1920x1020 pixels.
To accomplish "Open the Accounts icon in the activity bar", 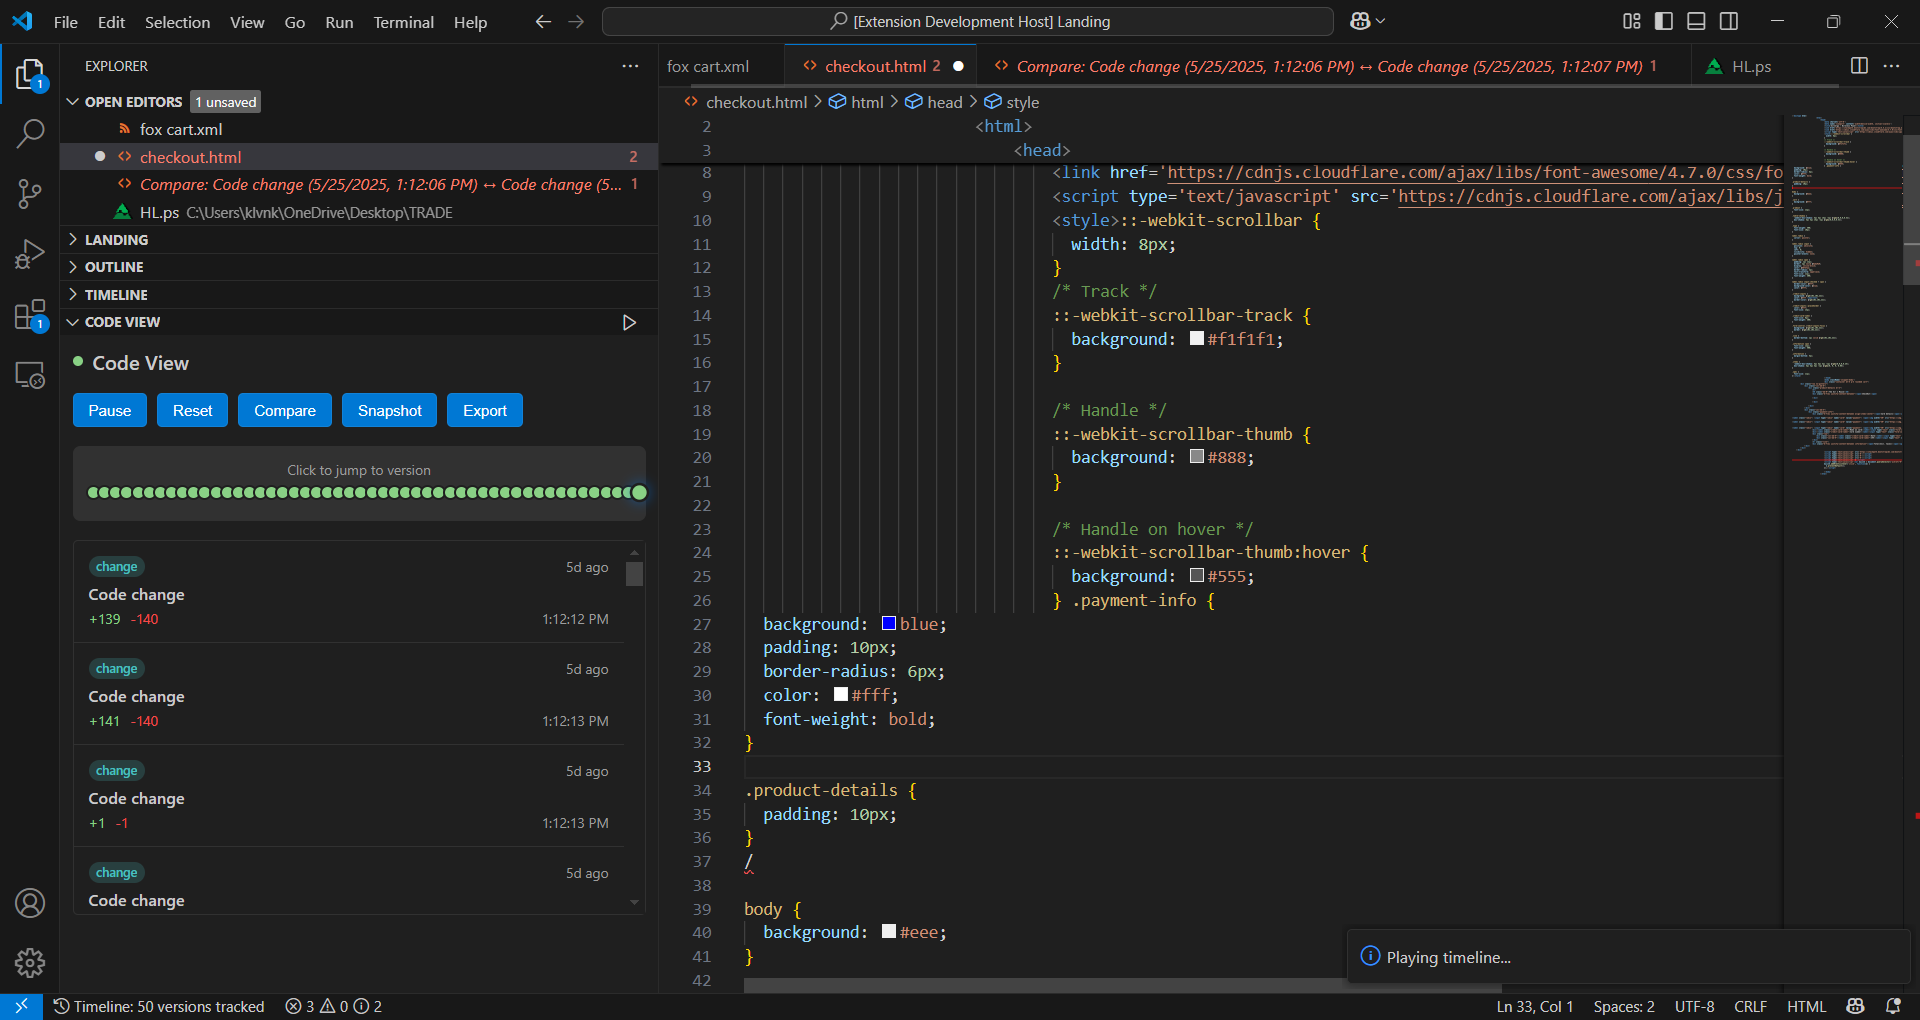I will click(30, 903).
